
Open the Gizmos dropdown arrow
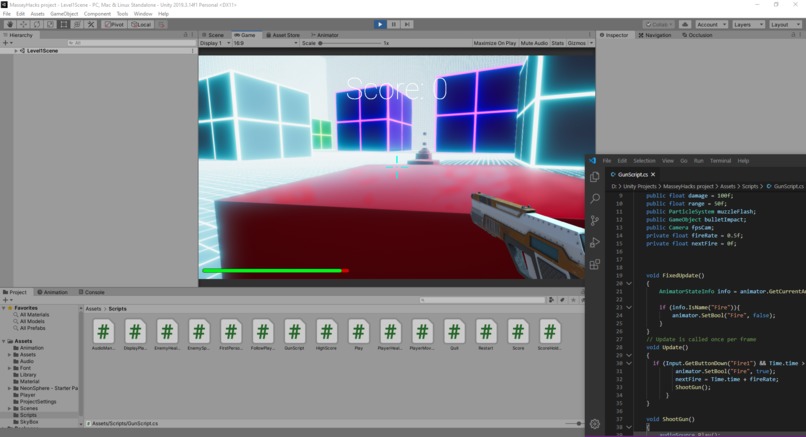[591, 43]
